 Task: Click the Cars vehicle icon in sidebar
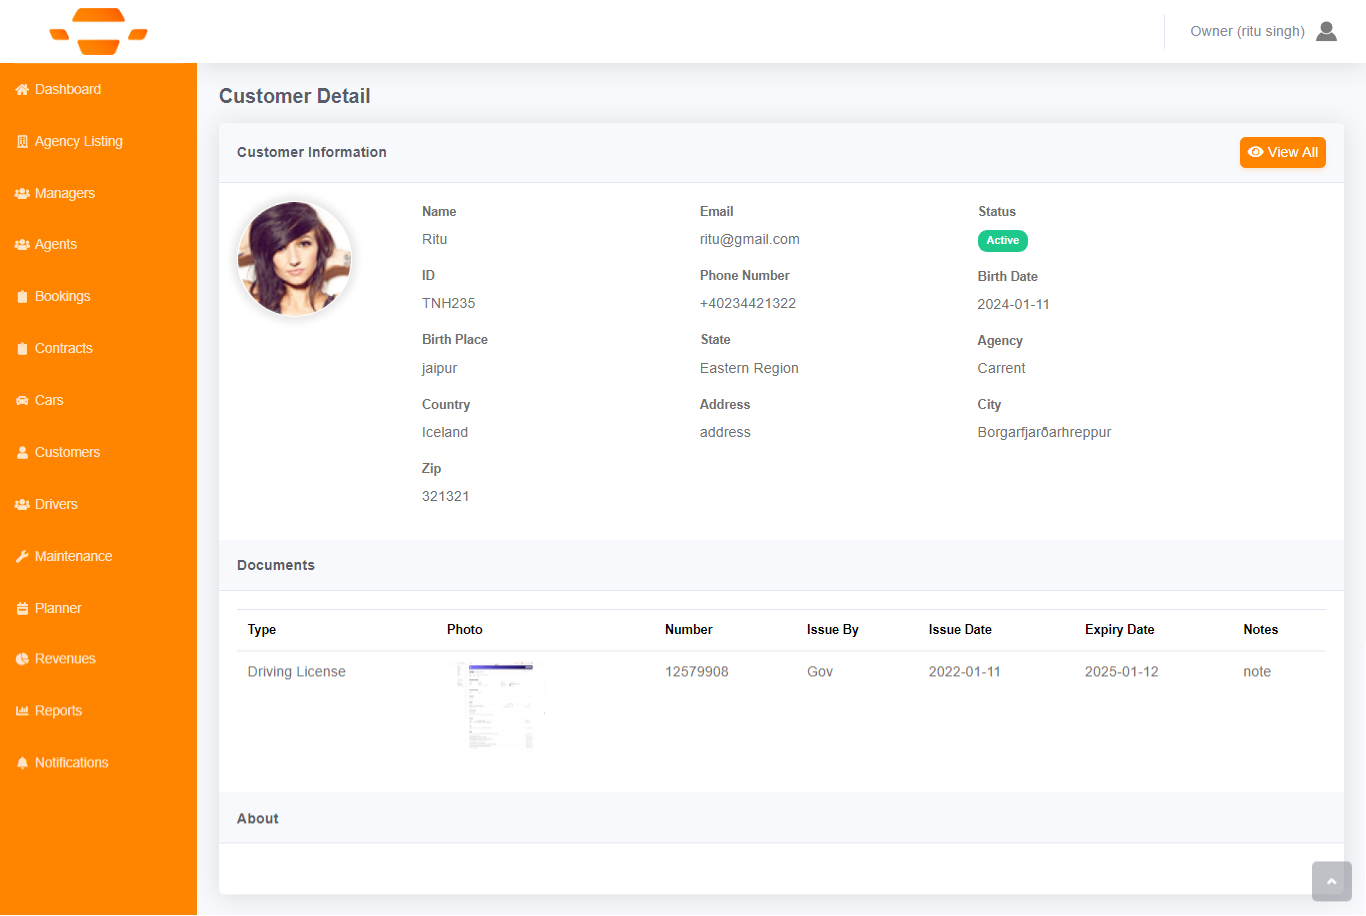[x=22, y=401]
